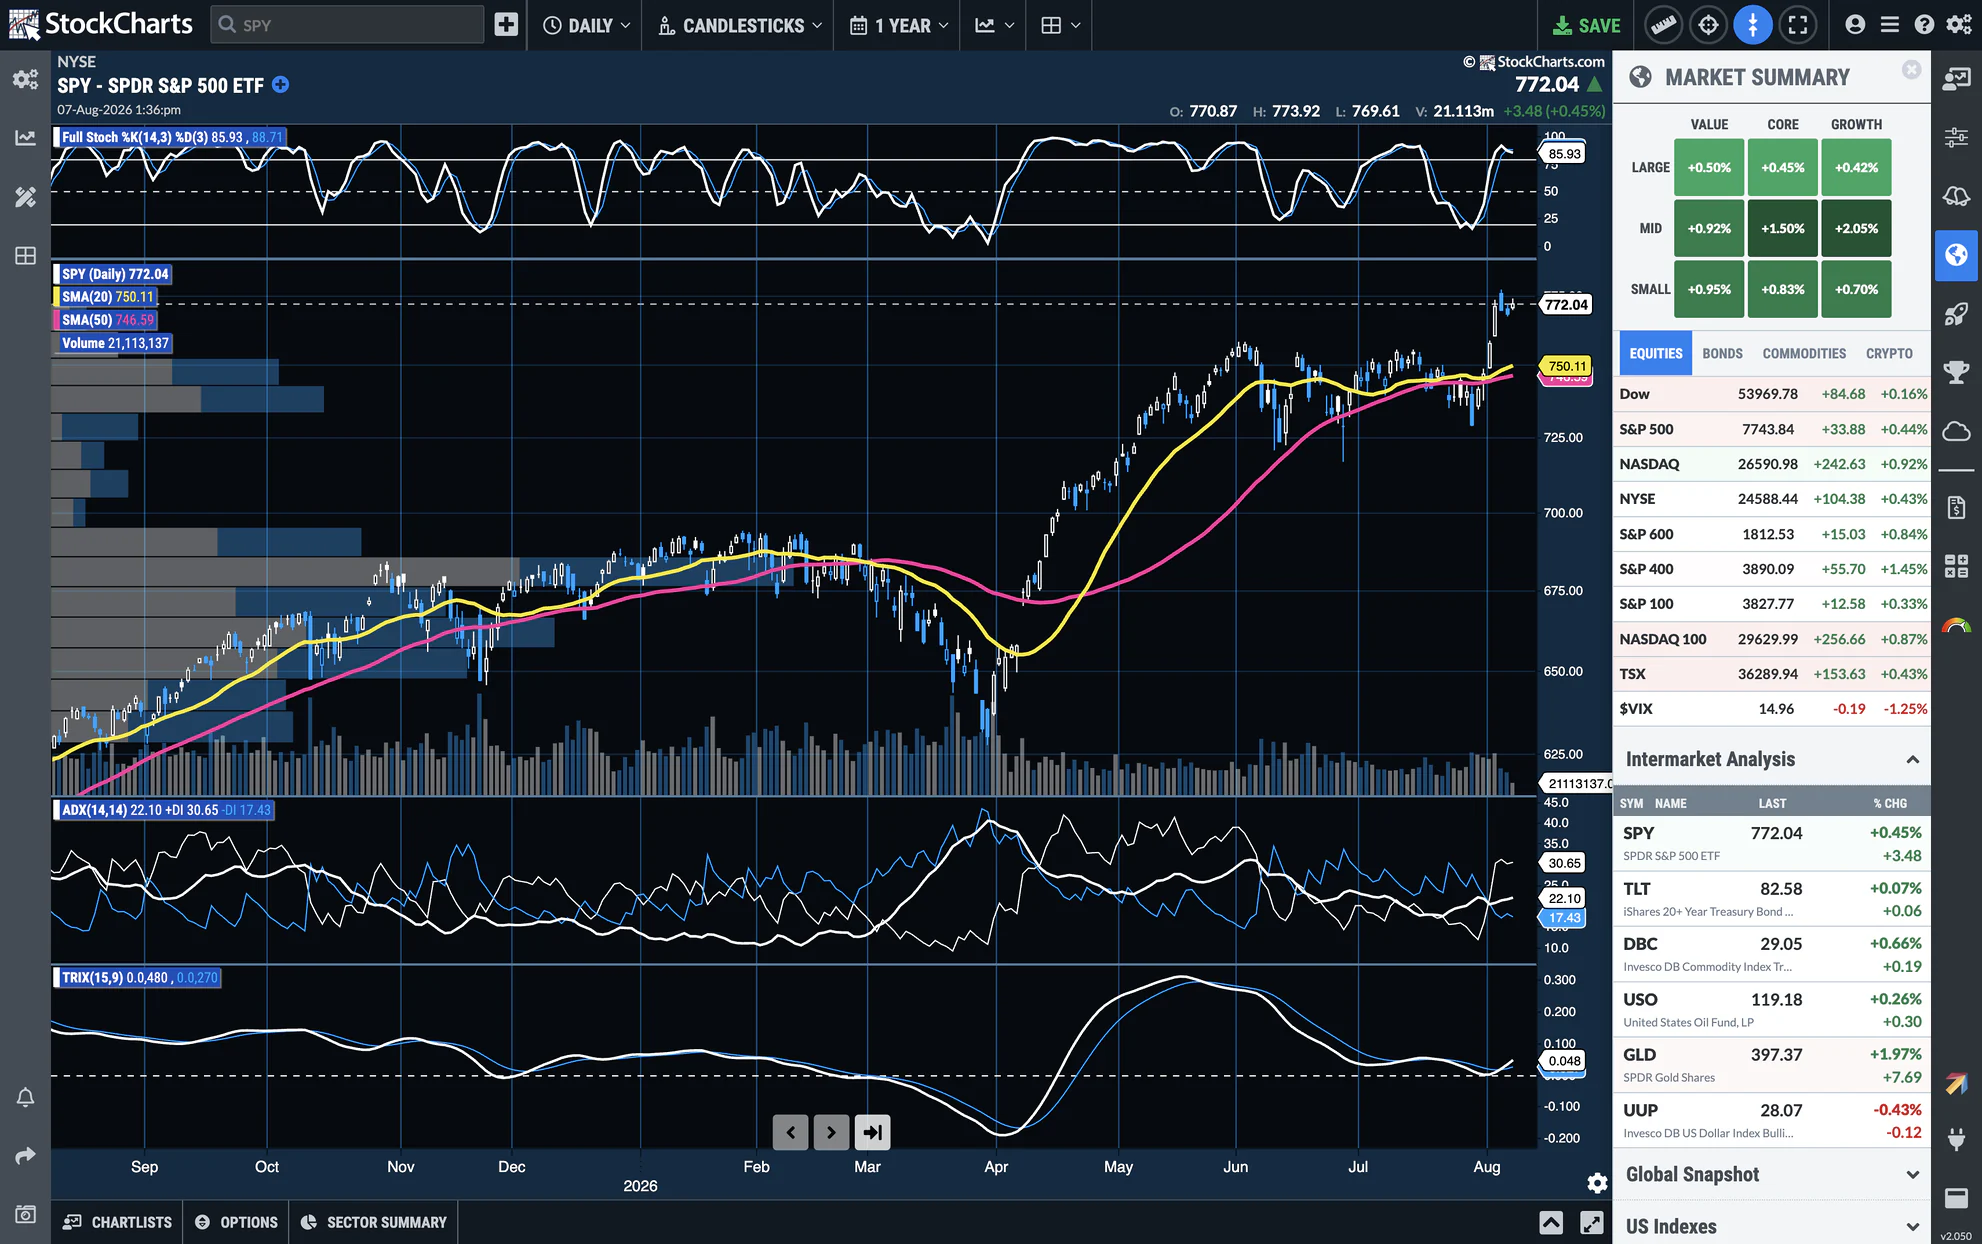This screenshot has width=1982, height=1244.
Task: Open the 1 Year range dropdown
Action: tap(899, 25)
